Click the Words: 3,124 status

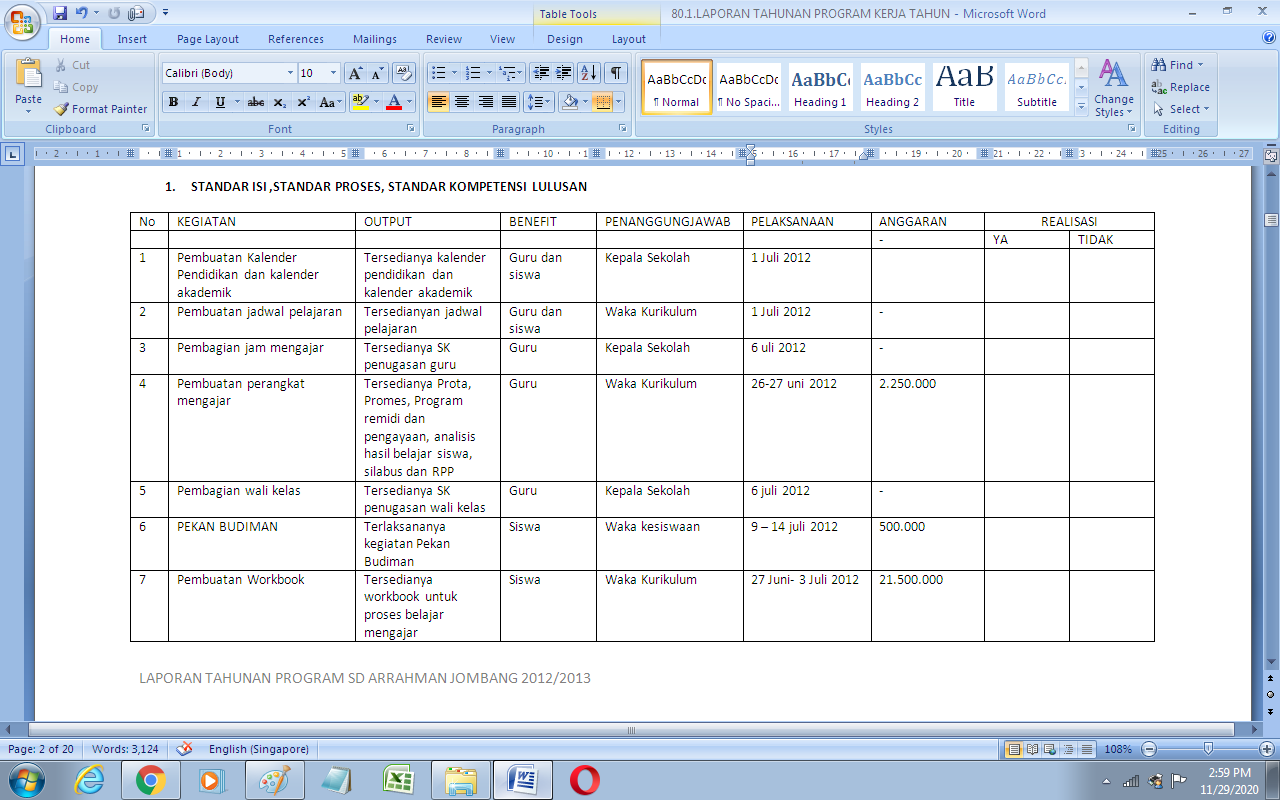click(x=125, y=749)
